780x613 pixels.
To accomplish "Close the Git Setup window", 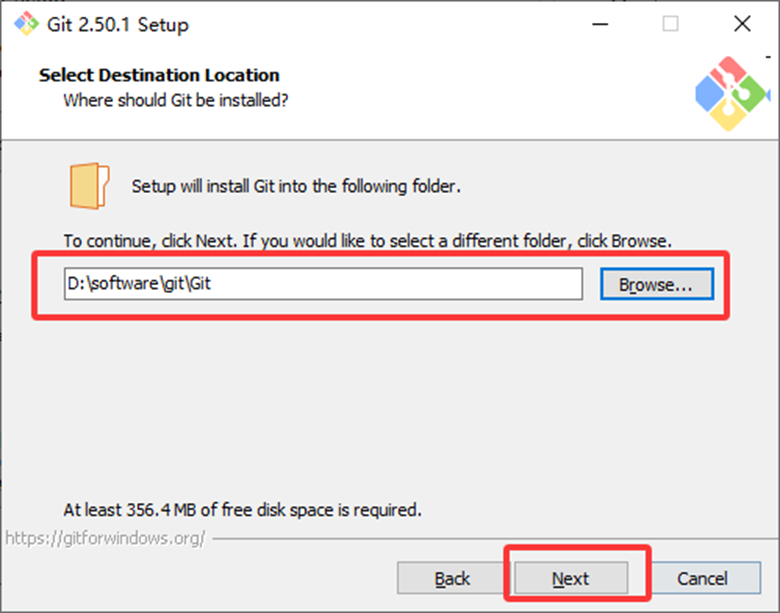I will [742, 24].
